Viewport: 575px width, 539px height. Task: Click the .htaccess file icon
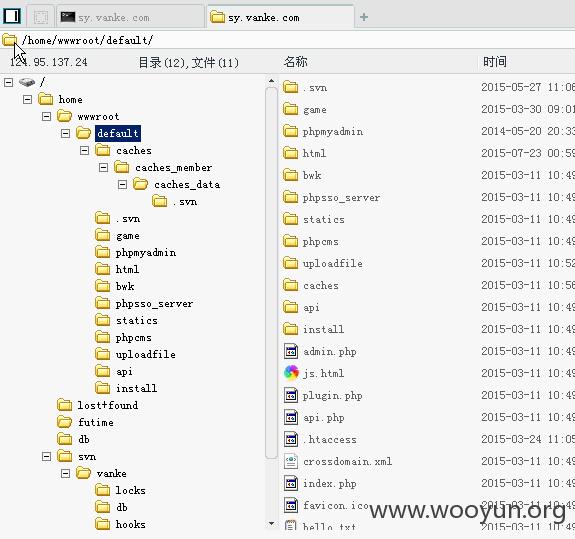click(x=291, y=439)
